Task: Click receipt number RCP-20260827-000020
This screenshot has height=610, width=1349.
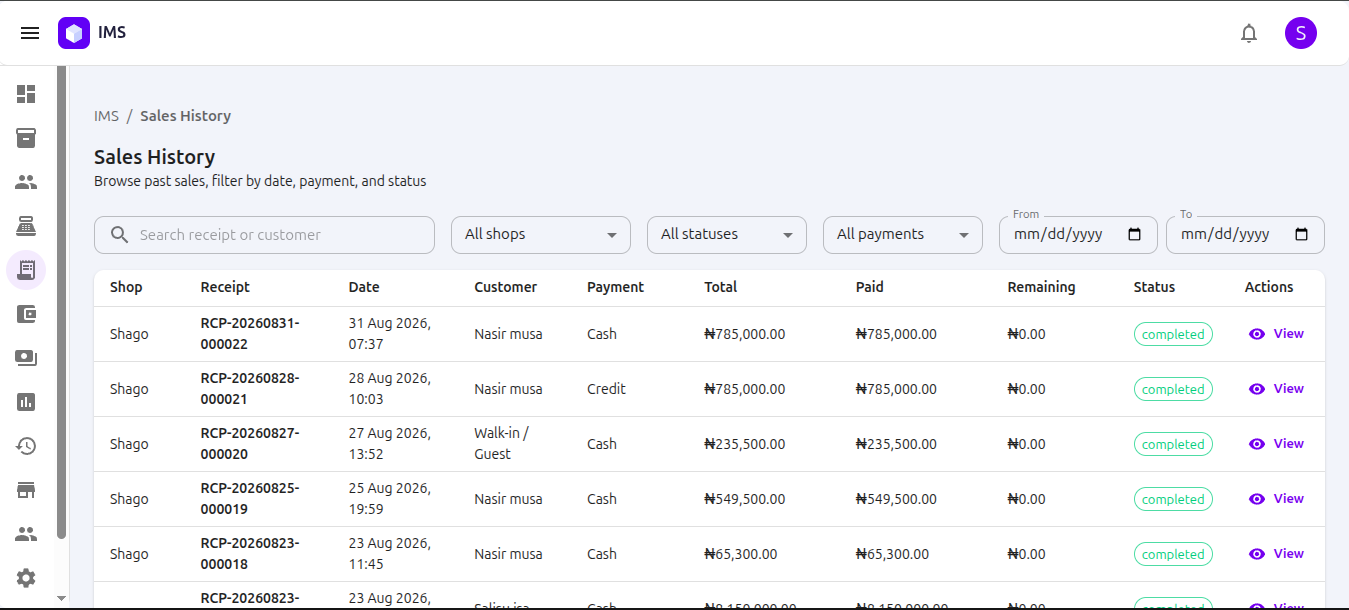Action: tap(250, 444)
